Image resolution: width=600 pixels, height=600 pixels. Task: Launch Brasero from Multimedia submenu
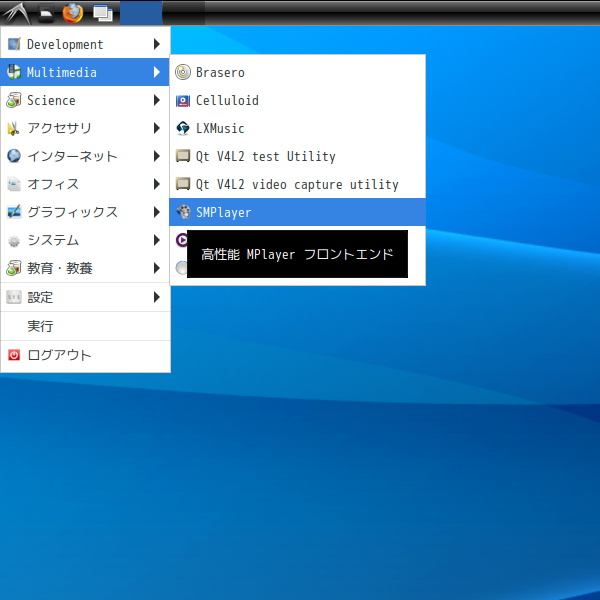(297, 72)
